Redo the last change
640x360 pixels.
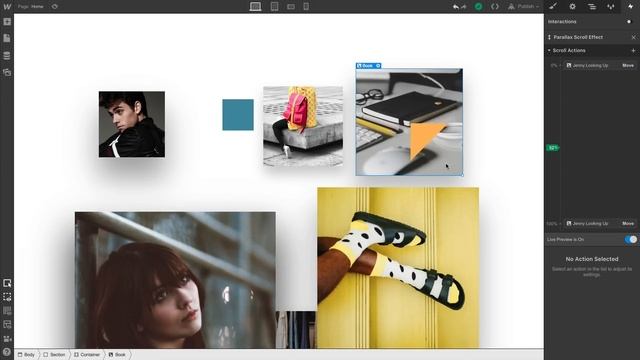464,7
